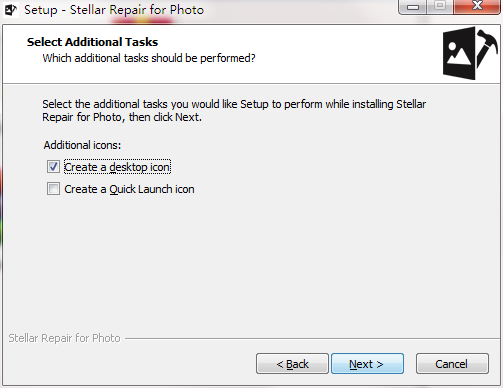Click the "Create a desktop icon" label text
The width and height of the screenshot is (503, 388).
[x=117, y=167]
